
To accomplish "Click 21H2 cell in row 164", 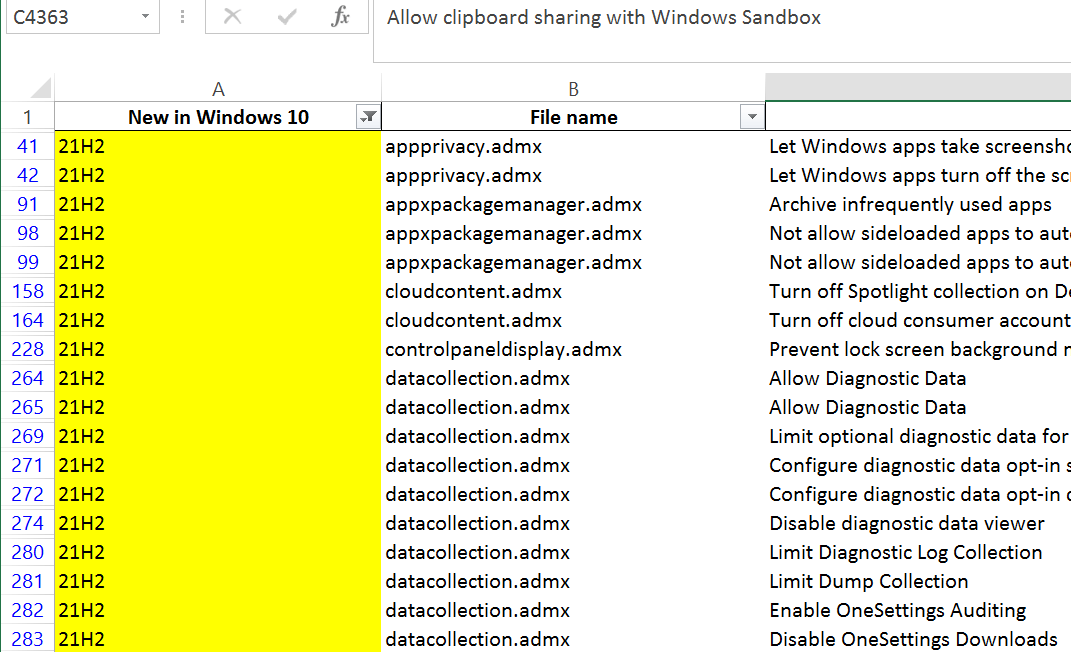I will pyautogui.click(x=218, y=320).
